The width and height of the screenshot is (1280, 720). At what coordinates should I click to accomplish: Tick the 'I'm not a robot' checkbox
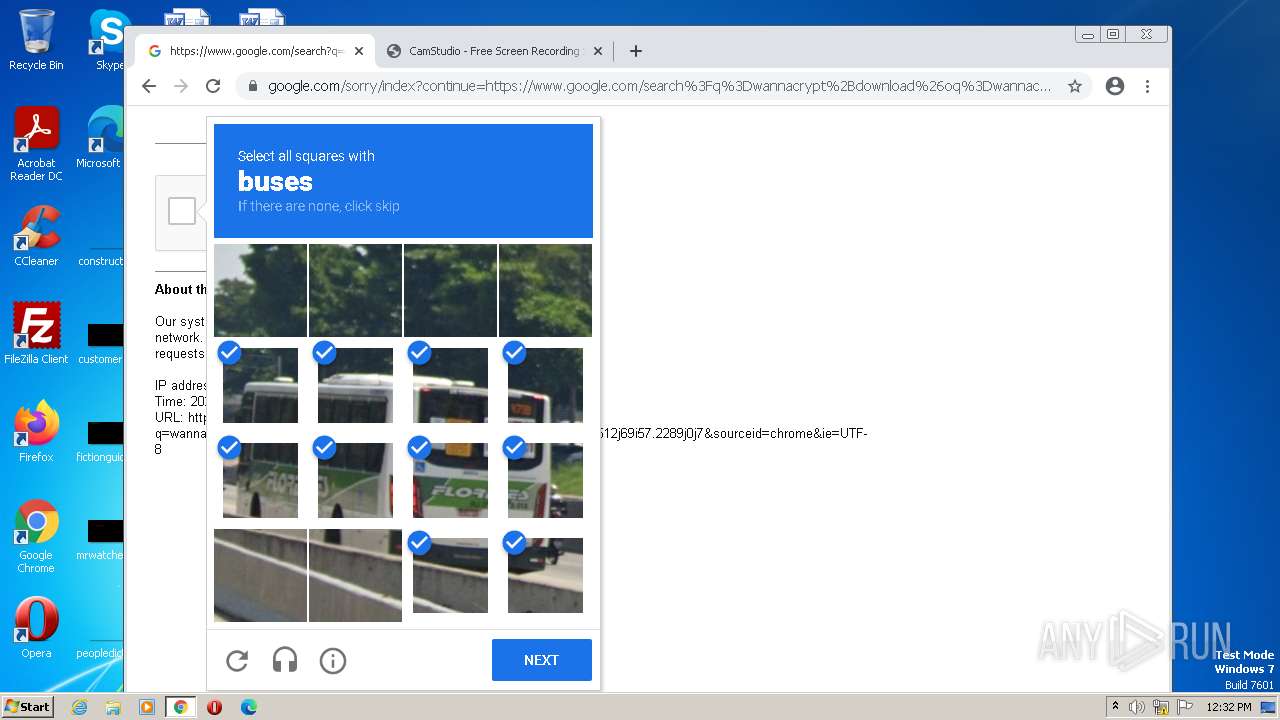(182, 211)
